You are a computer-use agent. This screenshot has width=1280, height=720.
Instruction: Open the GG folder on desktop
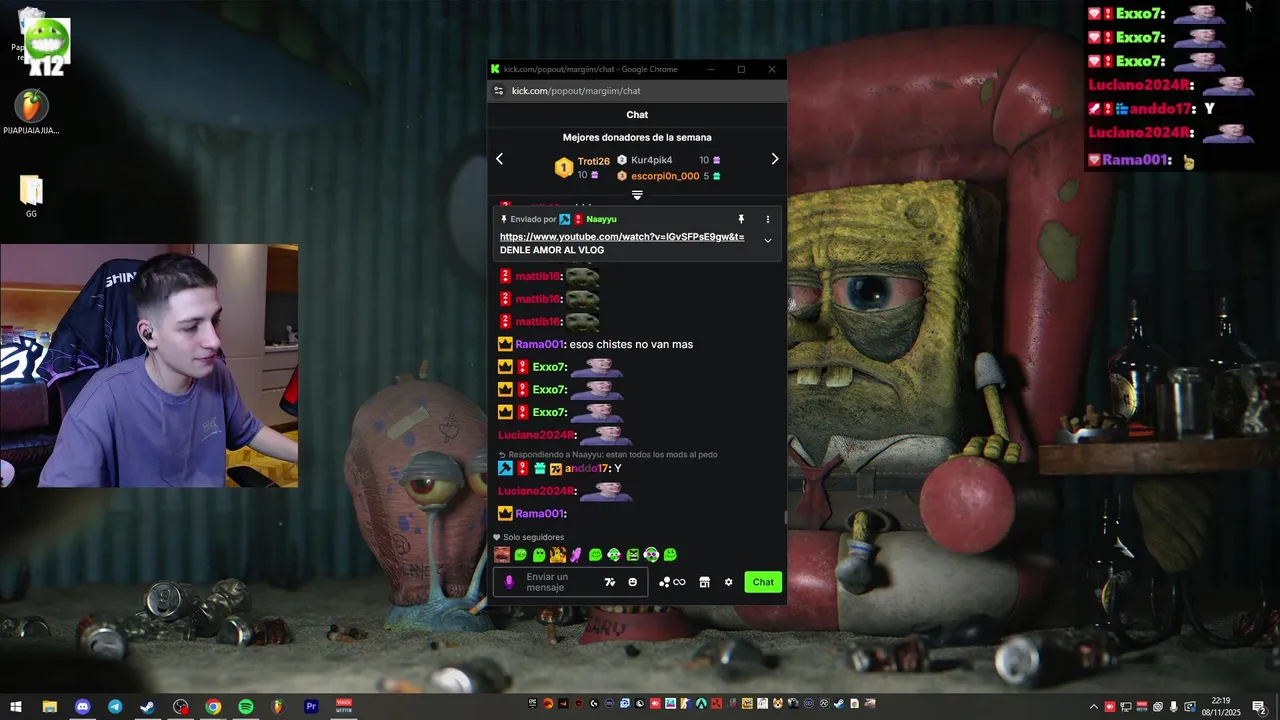pos(31,196)
